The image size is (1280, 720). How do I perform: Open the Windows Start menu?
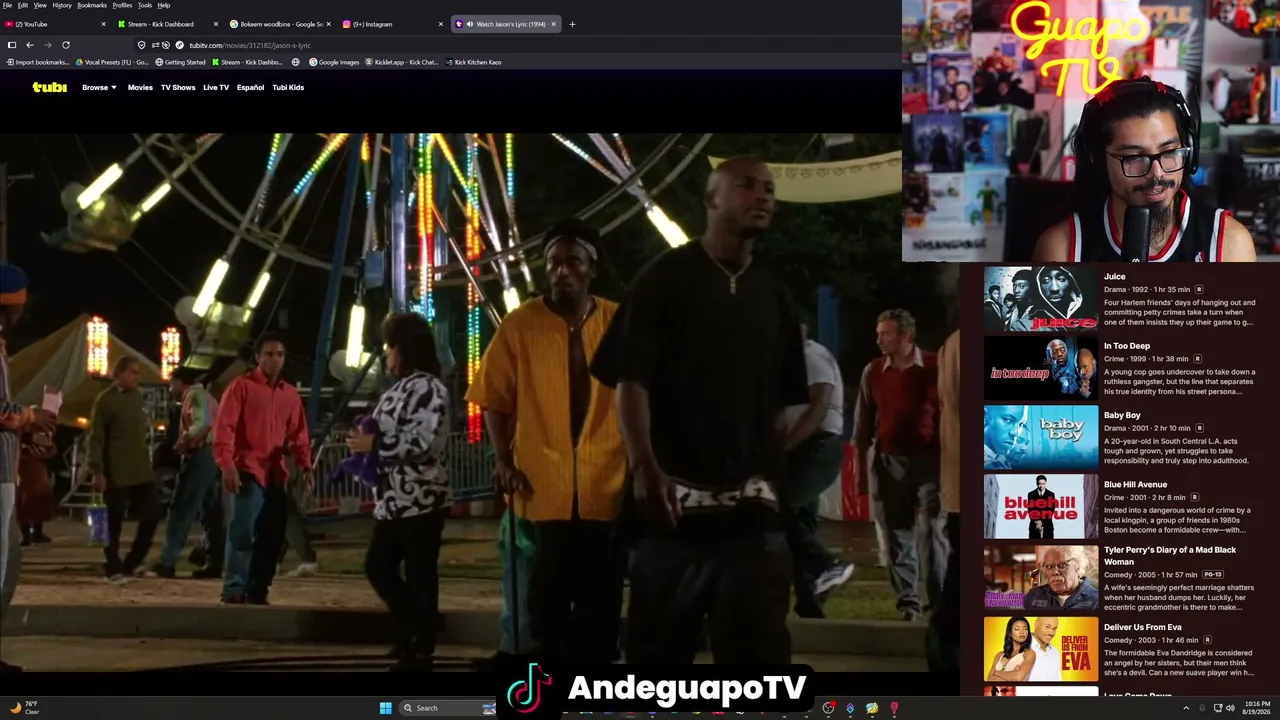pyautogui.click(x=385, y=708)
